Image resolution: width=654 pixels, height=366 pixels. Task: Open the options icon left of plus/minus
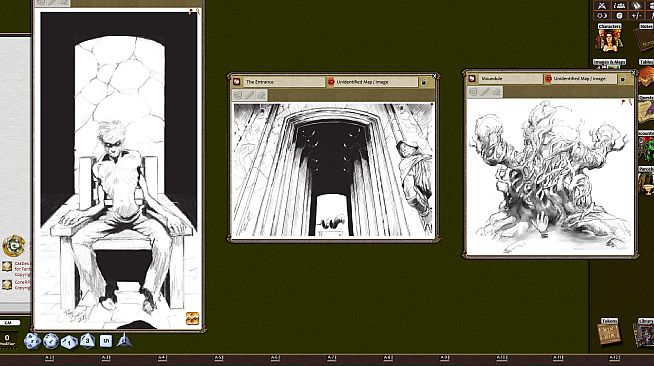pos(619,15)
